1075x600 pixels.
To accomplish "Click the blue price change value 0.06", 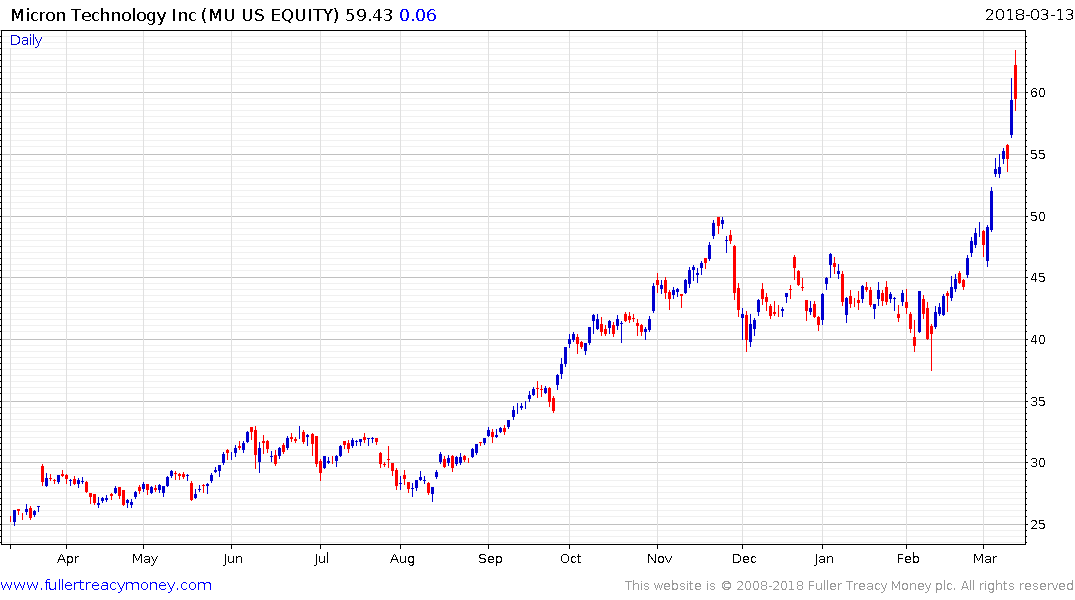I will tap(418, 15).
